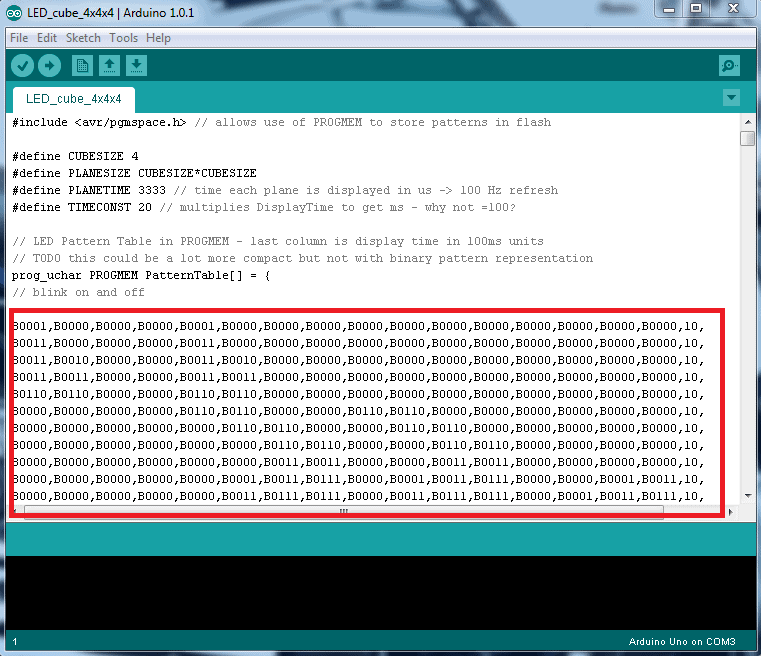Open the Edit menu

click(47, 38)
